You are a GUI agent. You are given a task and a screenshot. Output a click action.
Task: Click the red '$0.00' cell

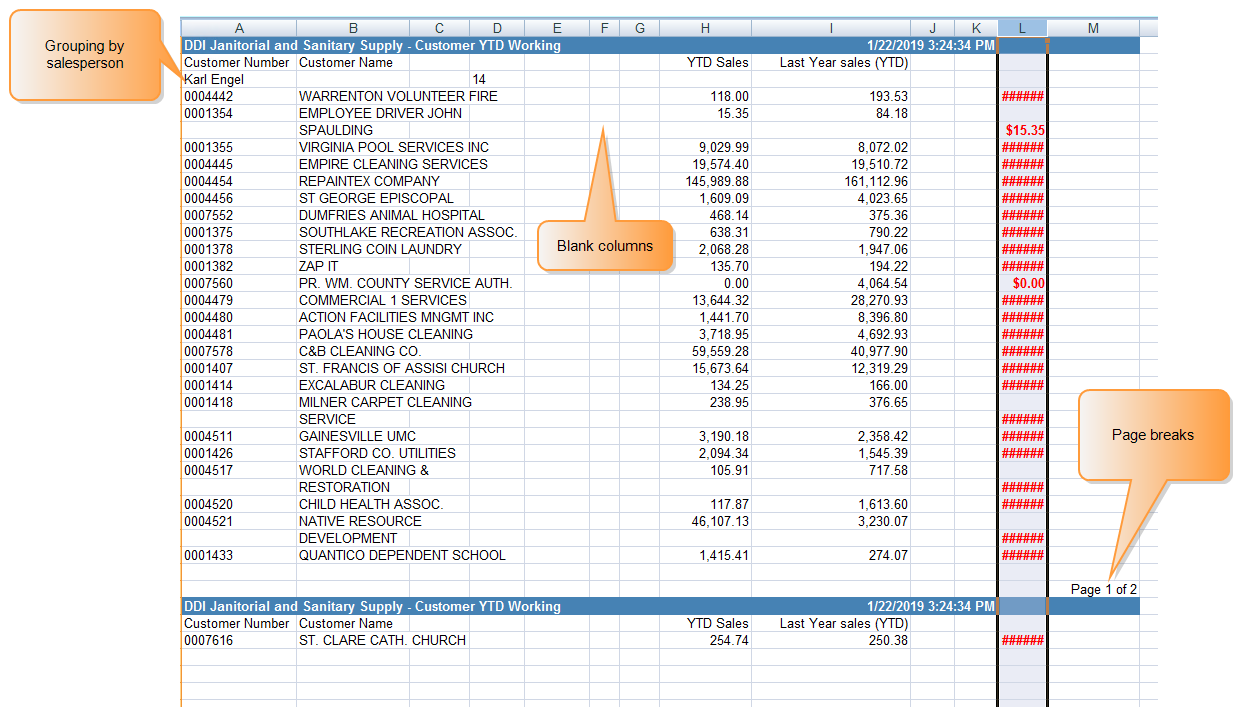click(1029, 283)
